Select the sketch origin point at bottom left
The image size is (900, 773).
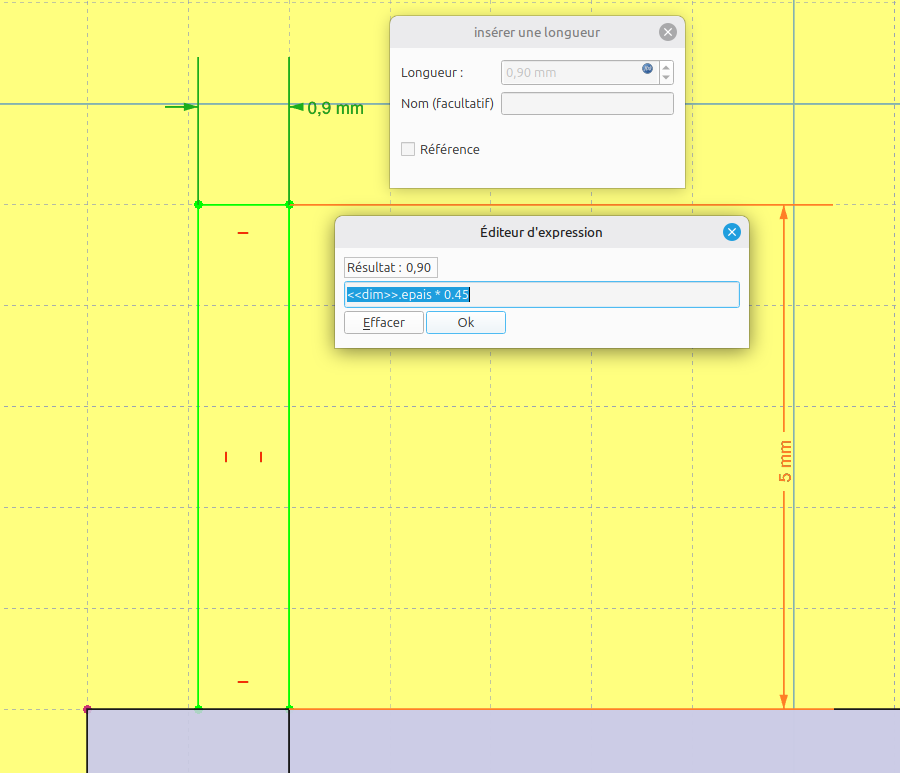pyautogui.click(x=87, y=709)
